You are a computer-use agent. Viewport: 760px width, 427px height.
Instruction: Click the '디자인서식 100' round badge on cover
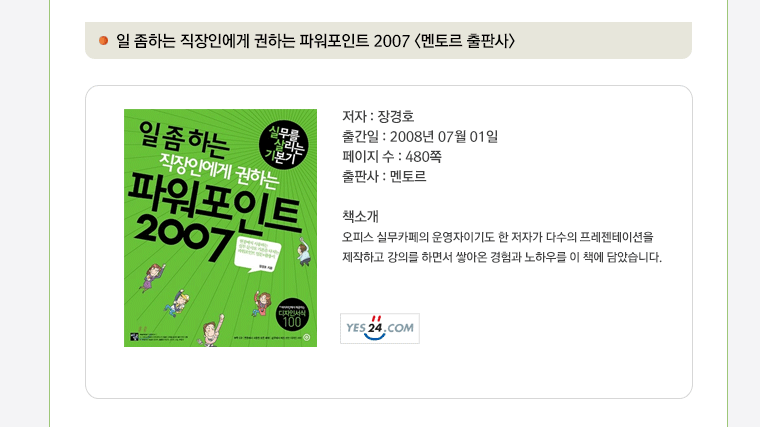(x=292, y=316)
